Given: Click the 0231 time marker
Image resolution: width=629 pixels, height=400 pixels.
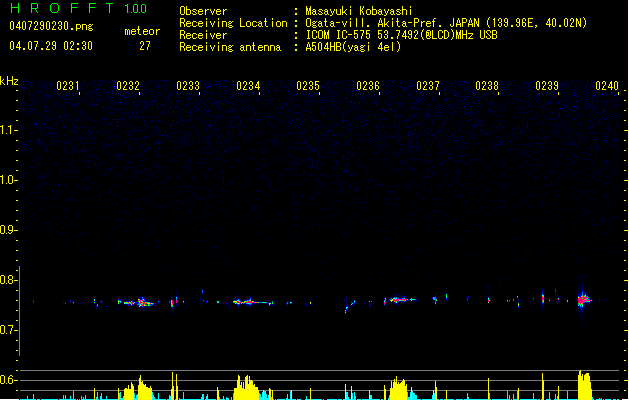Looking at the screenshot, I should click(68, 85).
